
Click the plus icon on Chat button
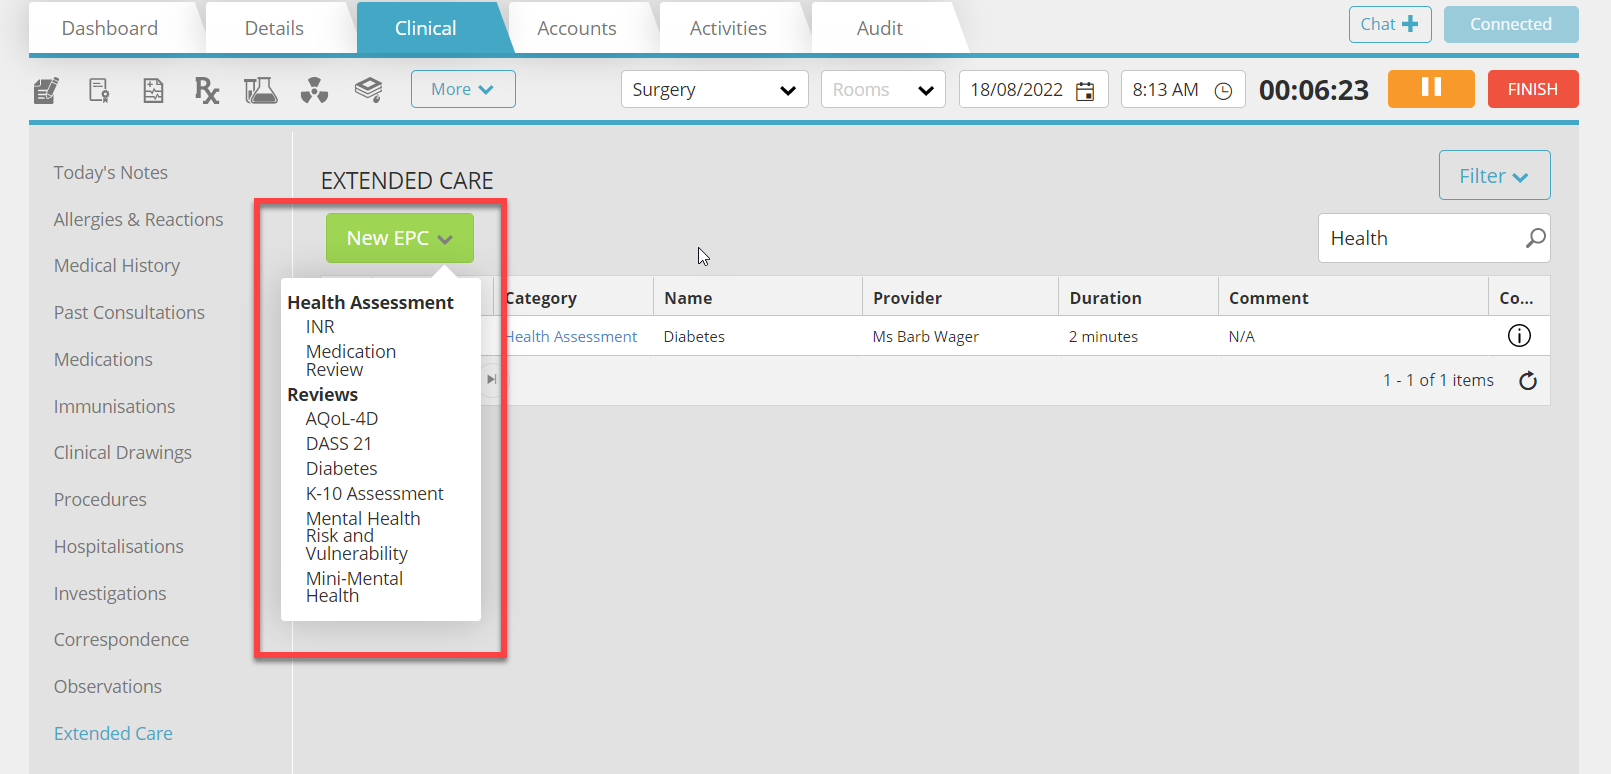pyautogui.click(x=1410, y=24)
